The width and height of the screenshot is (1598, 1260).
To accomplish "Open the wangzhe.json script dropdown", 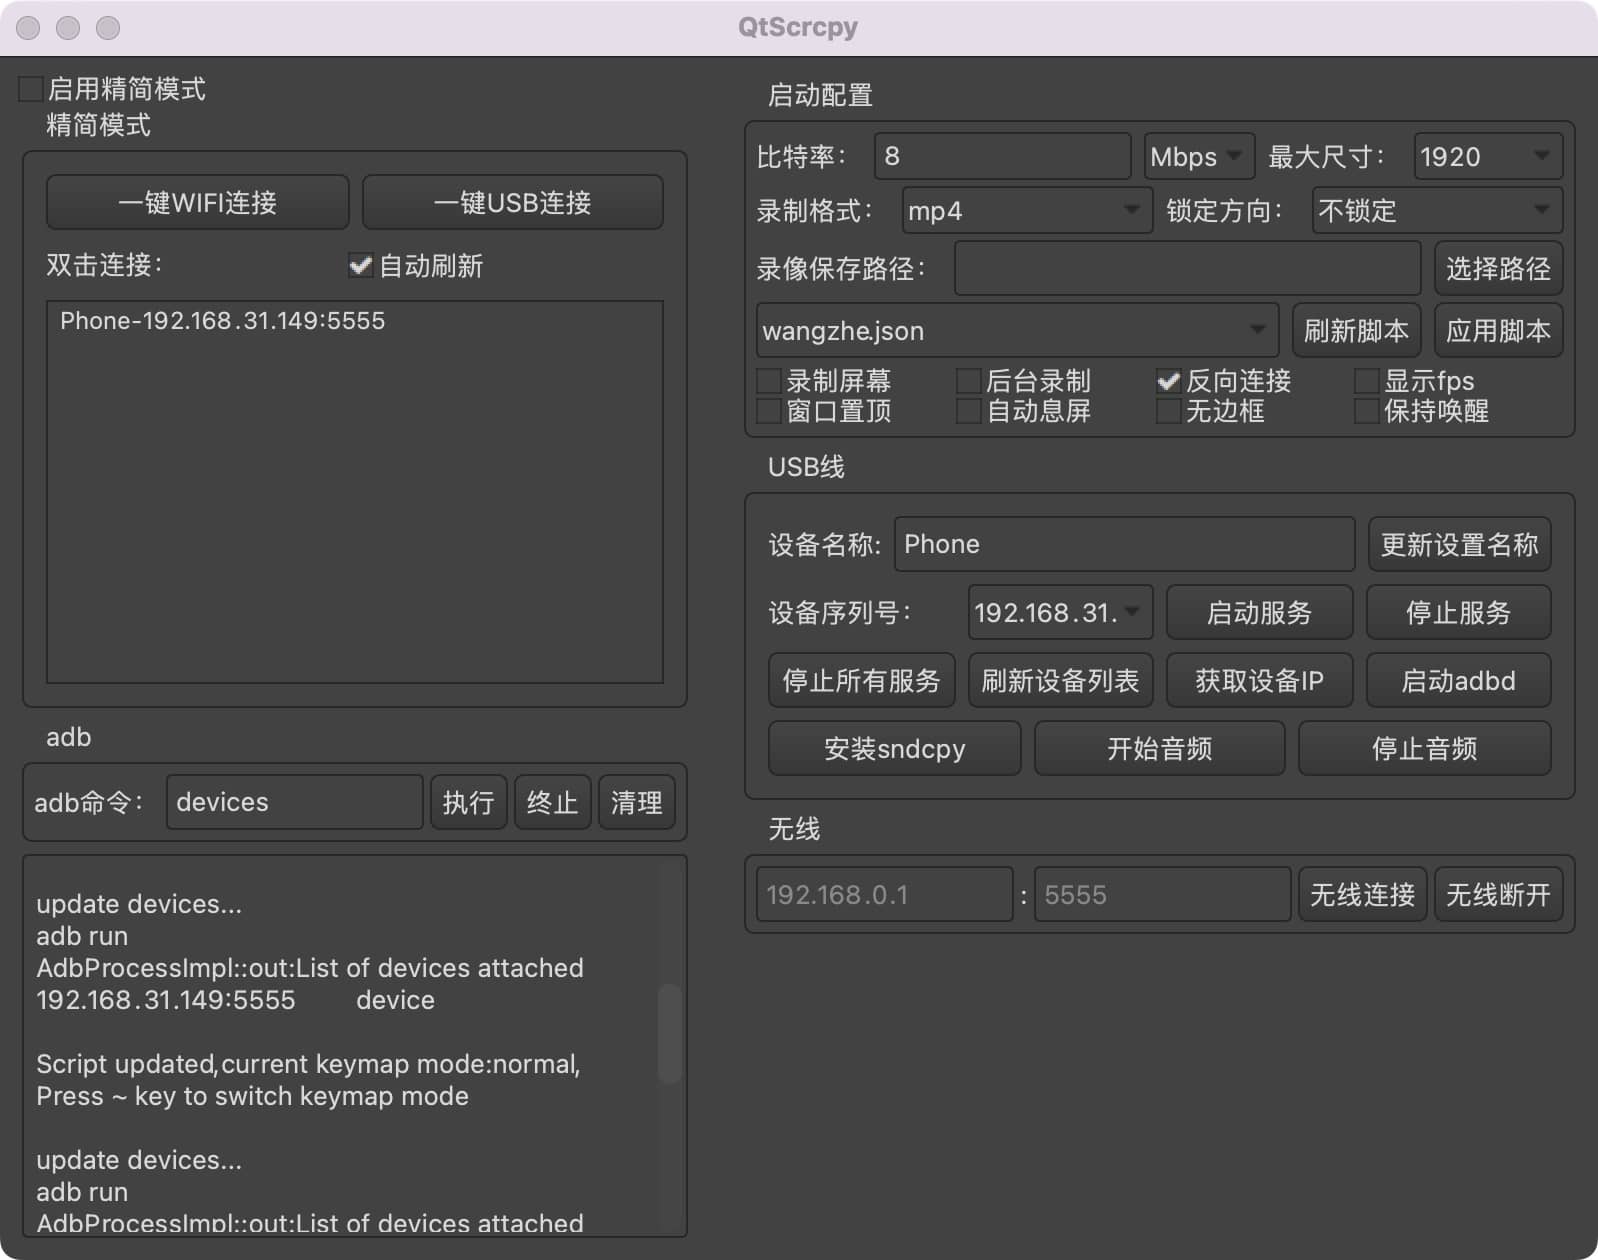I will 1017,330.
